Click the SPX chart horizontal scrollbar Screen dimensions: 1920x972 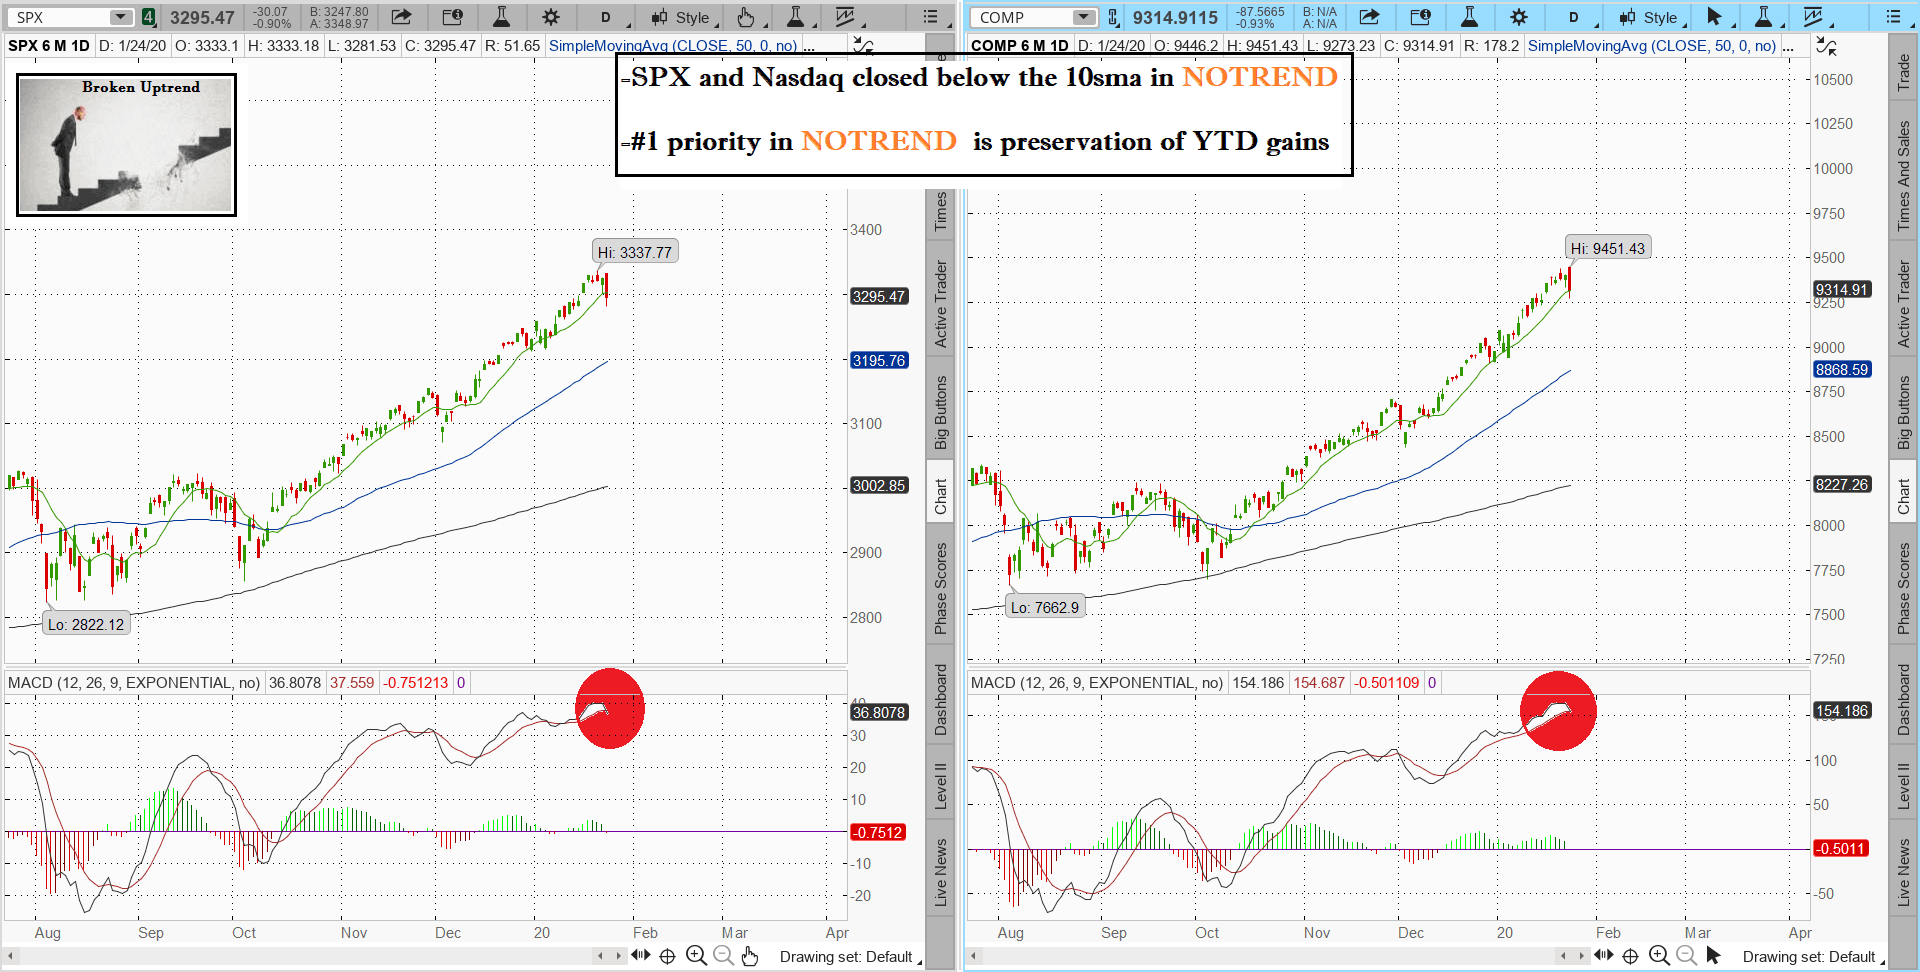point(300,956)
